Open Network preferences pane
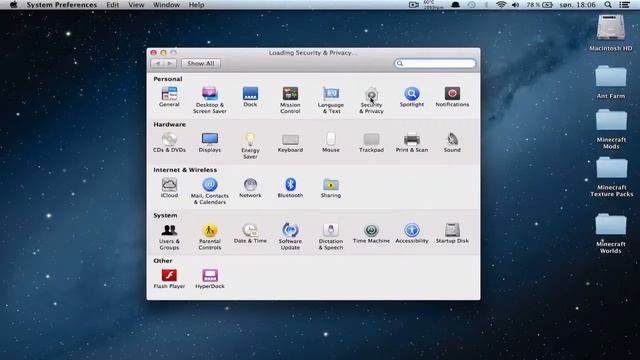The height and width of the screenshot is (360, 640). [x=250, y=188]
